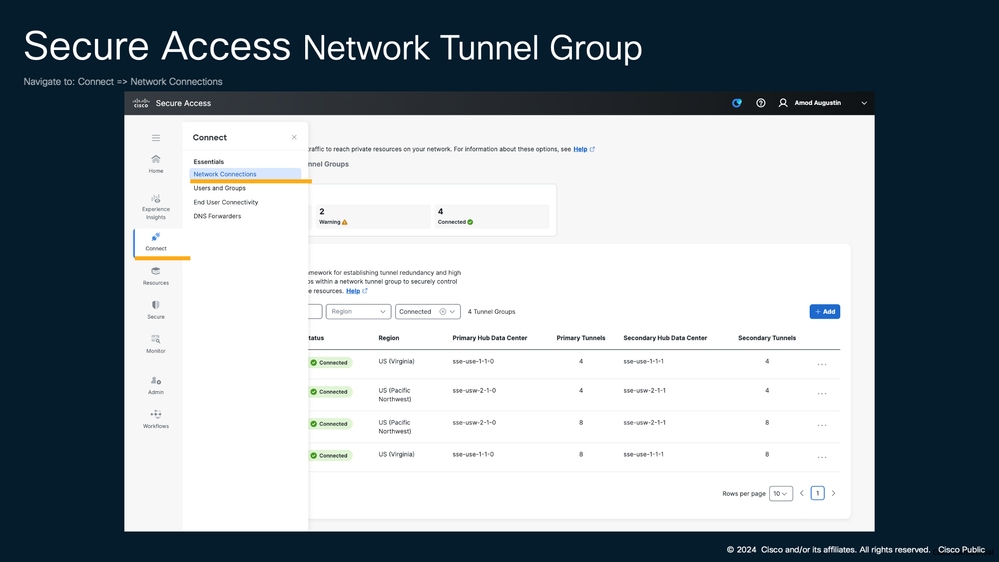Open actions menu for the sse-use-1-1-0 row with 8 primary tunnels
This screenshot has height=562, width=999.
point(822,457)
